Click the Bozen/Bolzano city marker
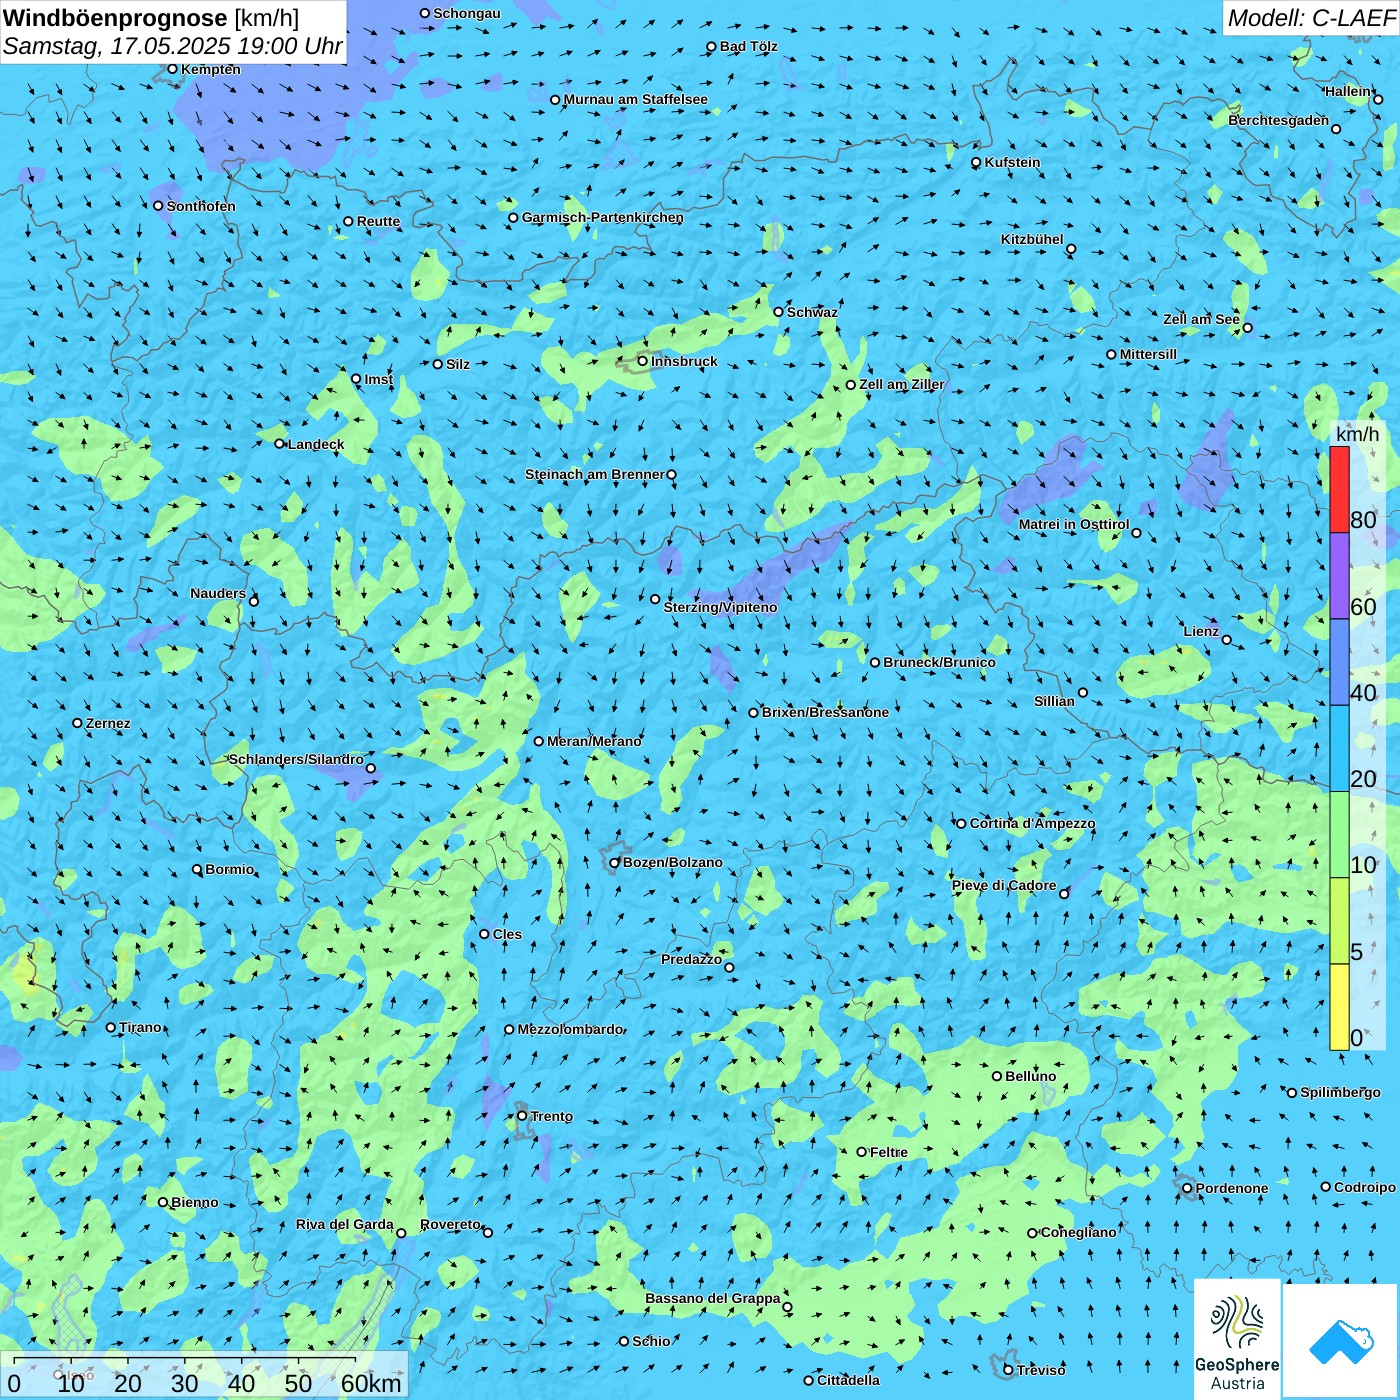The width and height of the screenshot is (1400, 1400). coord(615,862)
